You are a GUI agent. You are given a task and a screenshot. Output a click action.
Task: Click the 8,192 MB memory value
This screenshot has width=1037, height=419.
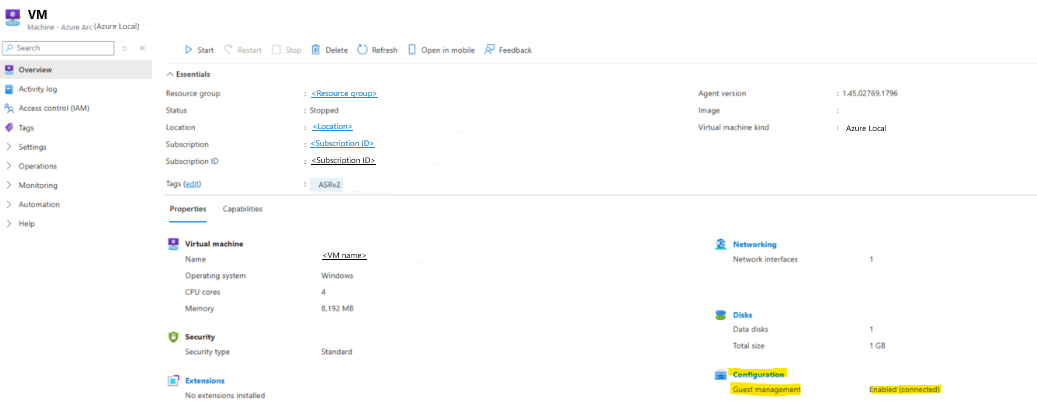point(337,309)
